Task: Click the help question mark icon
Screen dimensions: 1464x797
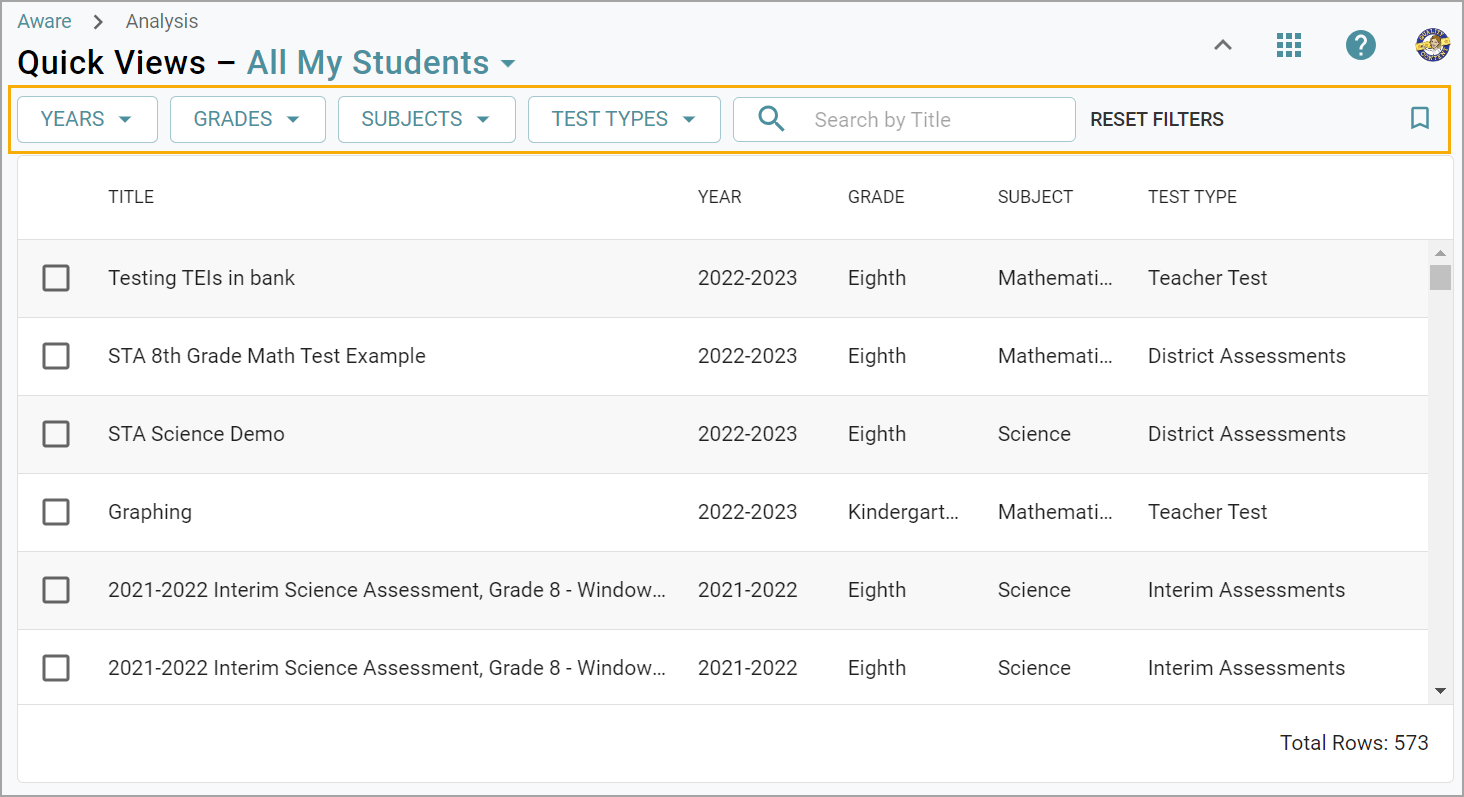Action: click(x=1360, y=45)
